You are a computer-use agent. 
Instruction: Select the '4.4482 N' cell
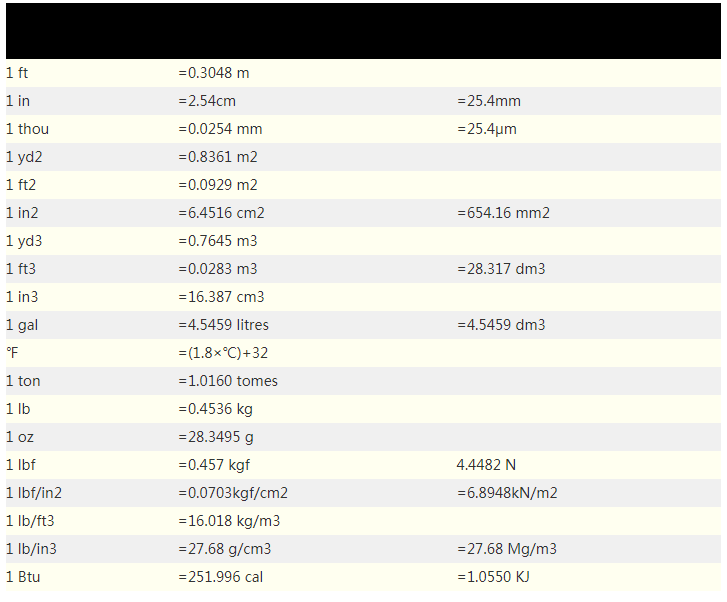[486, 465]
